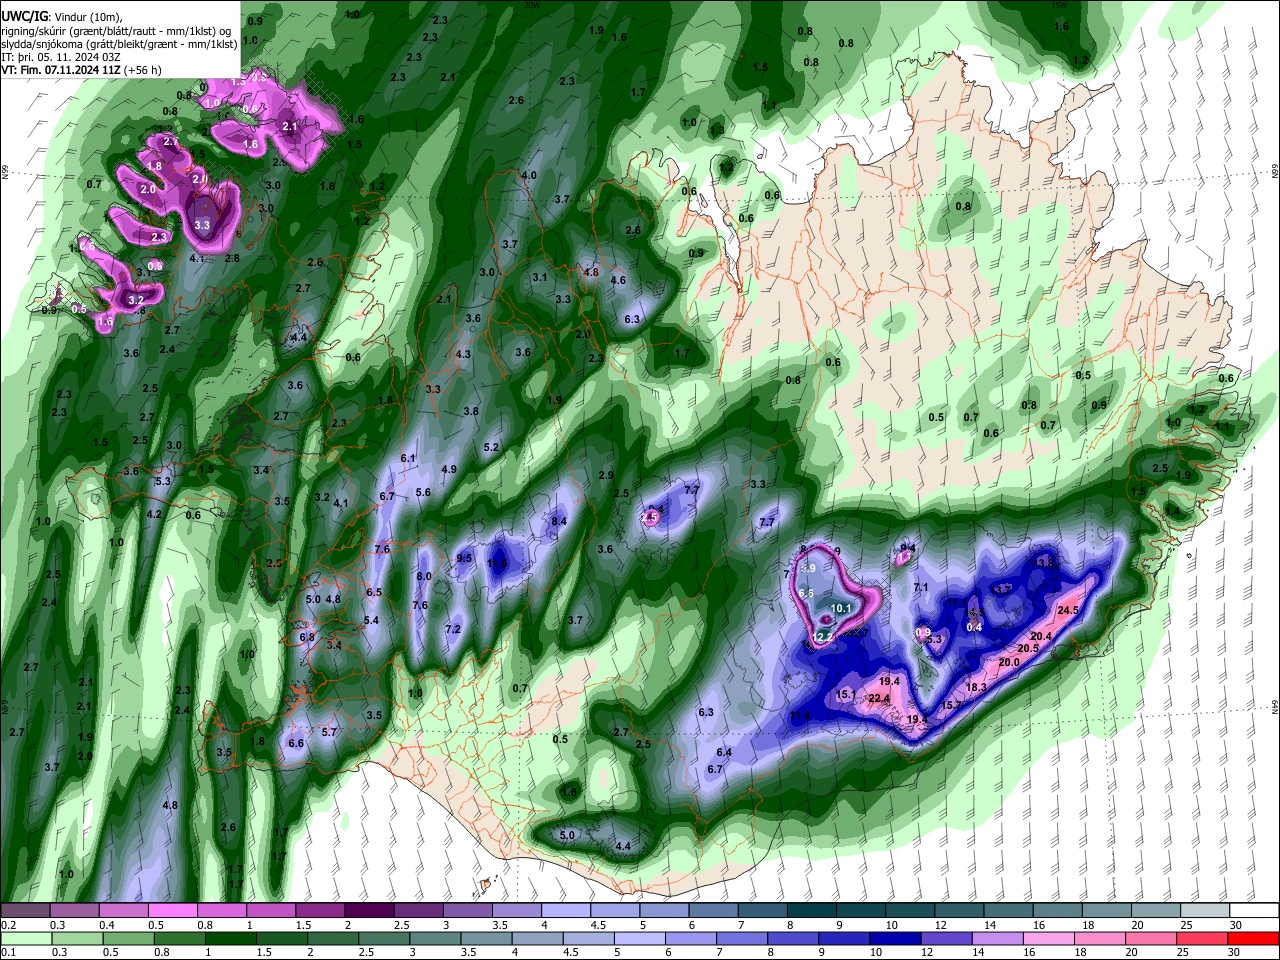This screenshot has height=960, width=1280.
Task: Click the 5.2 precipitation value
Action: 491,447
